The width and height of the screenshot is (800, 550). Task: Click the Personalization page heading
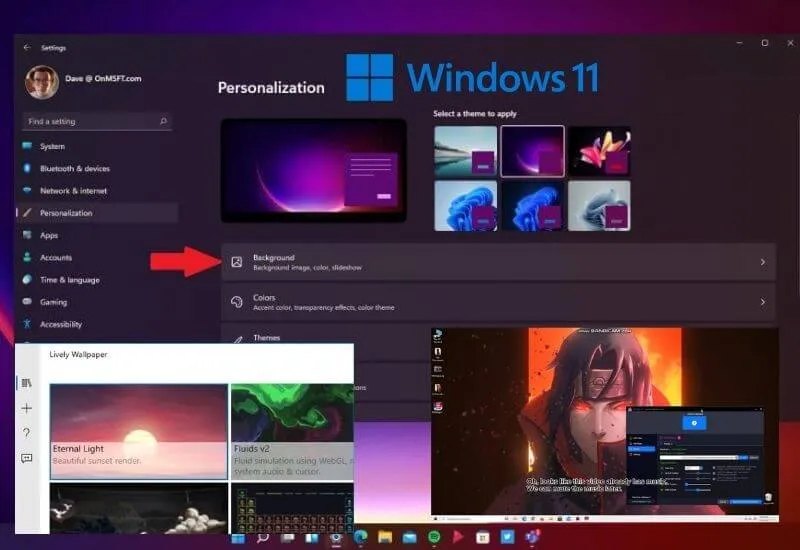pos(271,88)
